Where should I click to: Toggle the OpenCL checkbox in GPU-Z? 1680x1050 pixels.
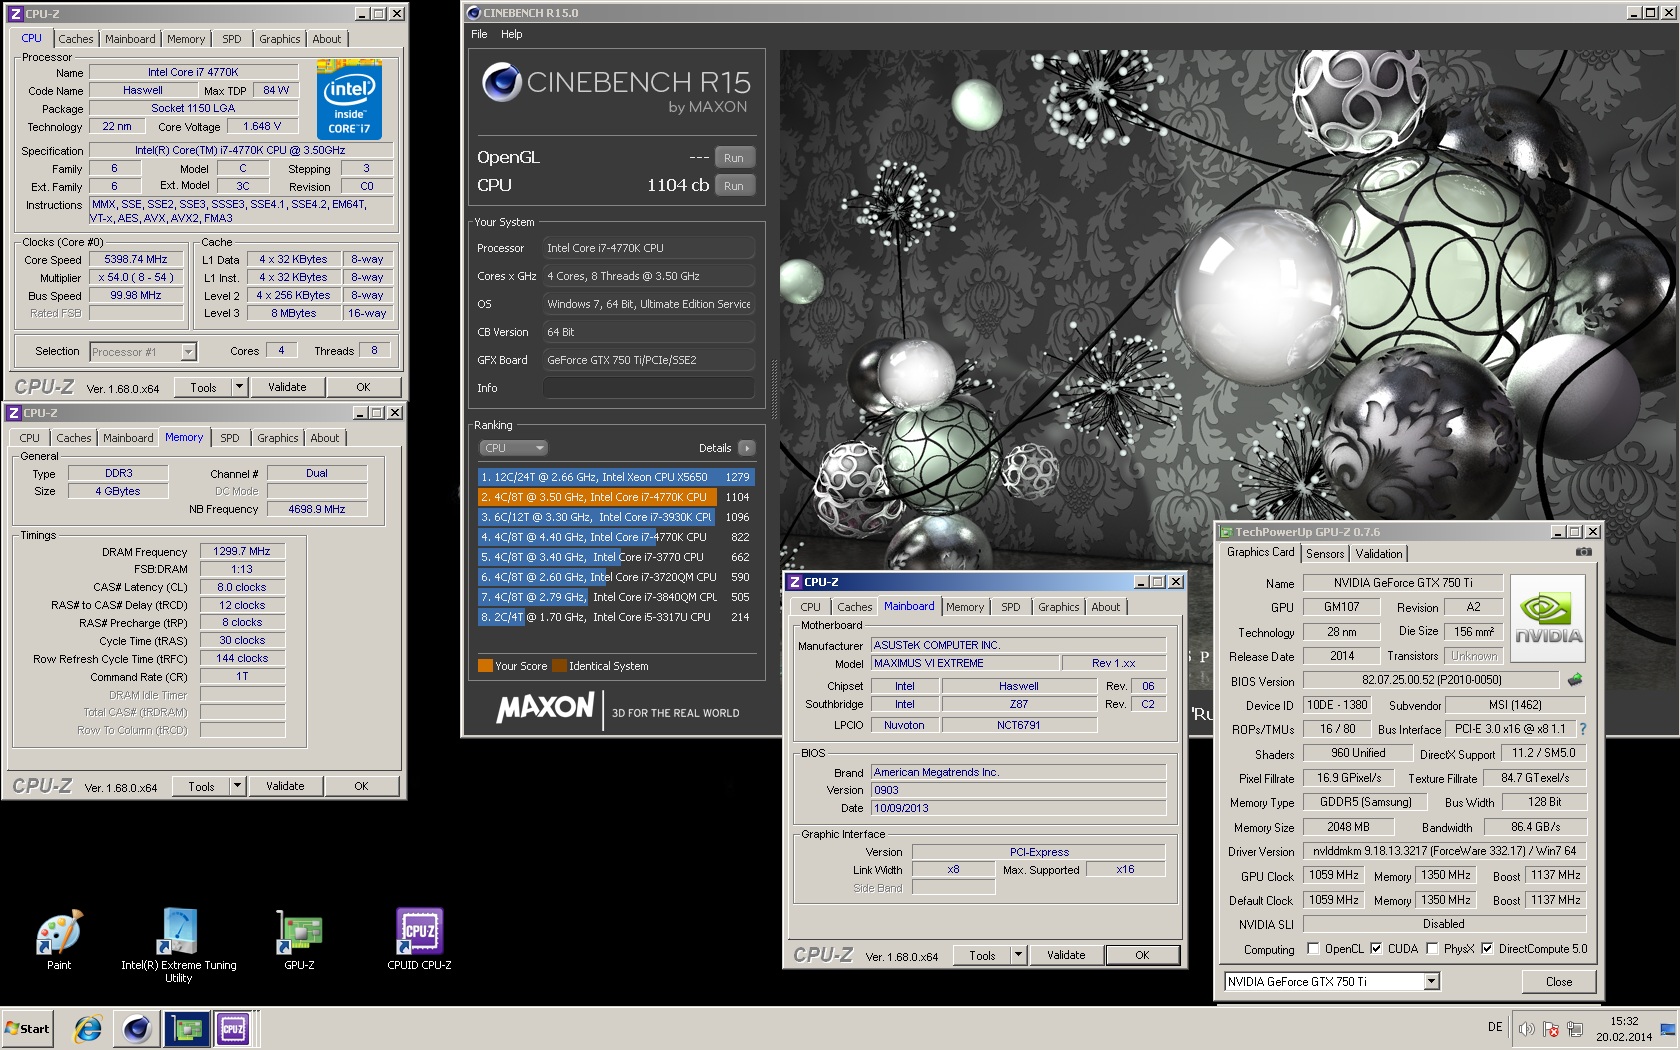click(1313, 949)
